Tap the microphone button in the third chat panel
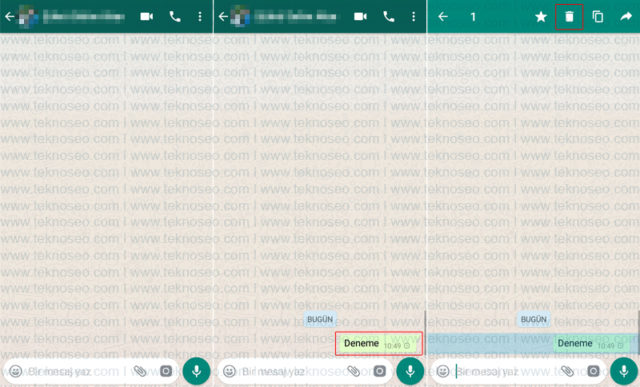Viewport: 640px width, 387px height. [624, 371]
